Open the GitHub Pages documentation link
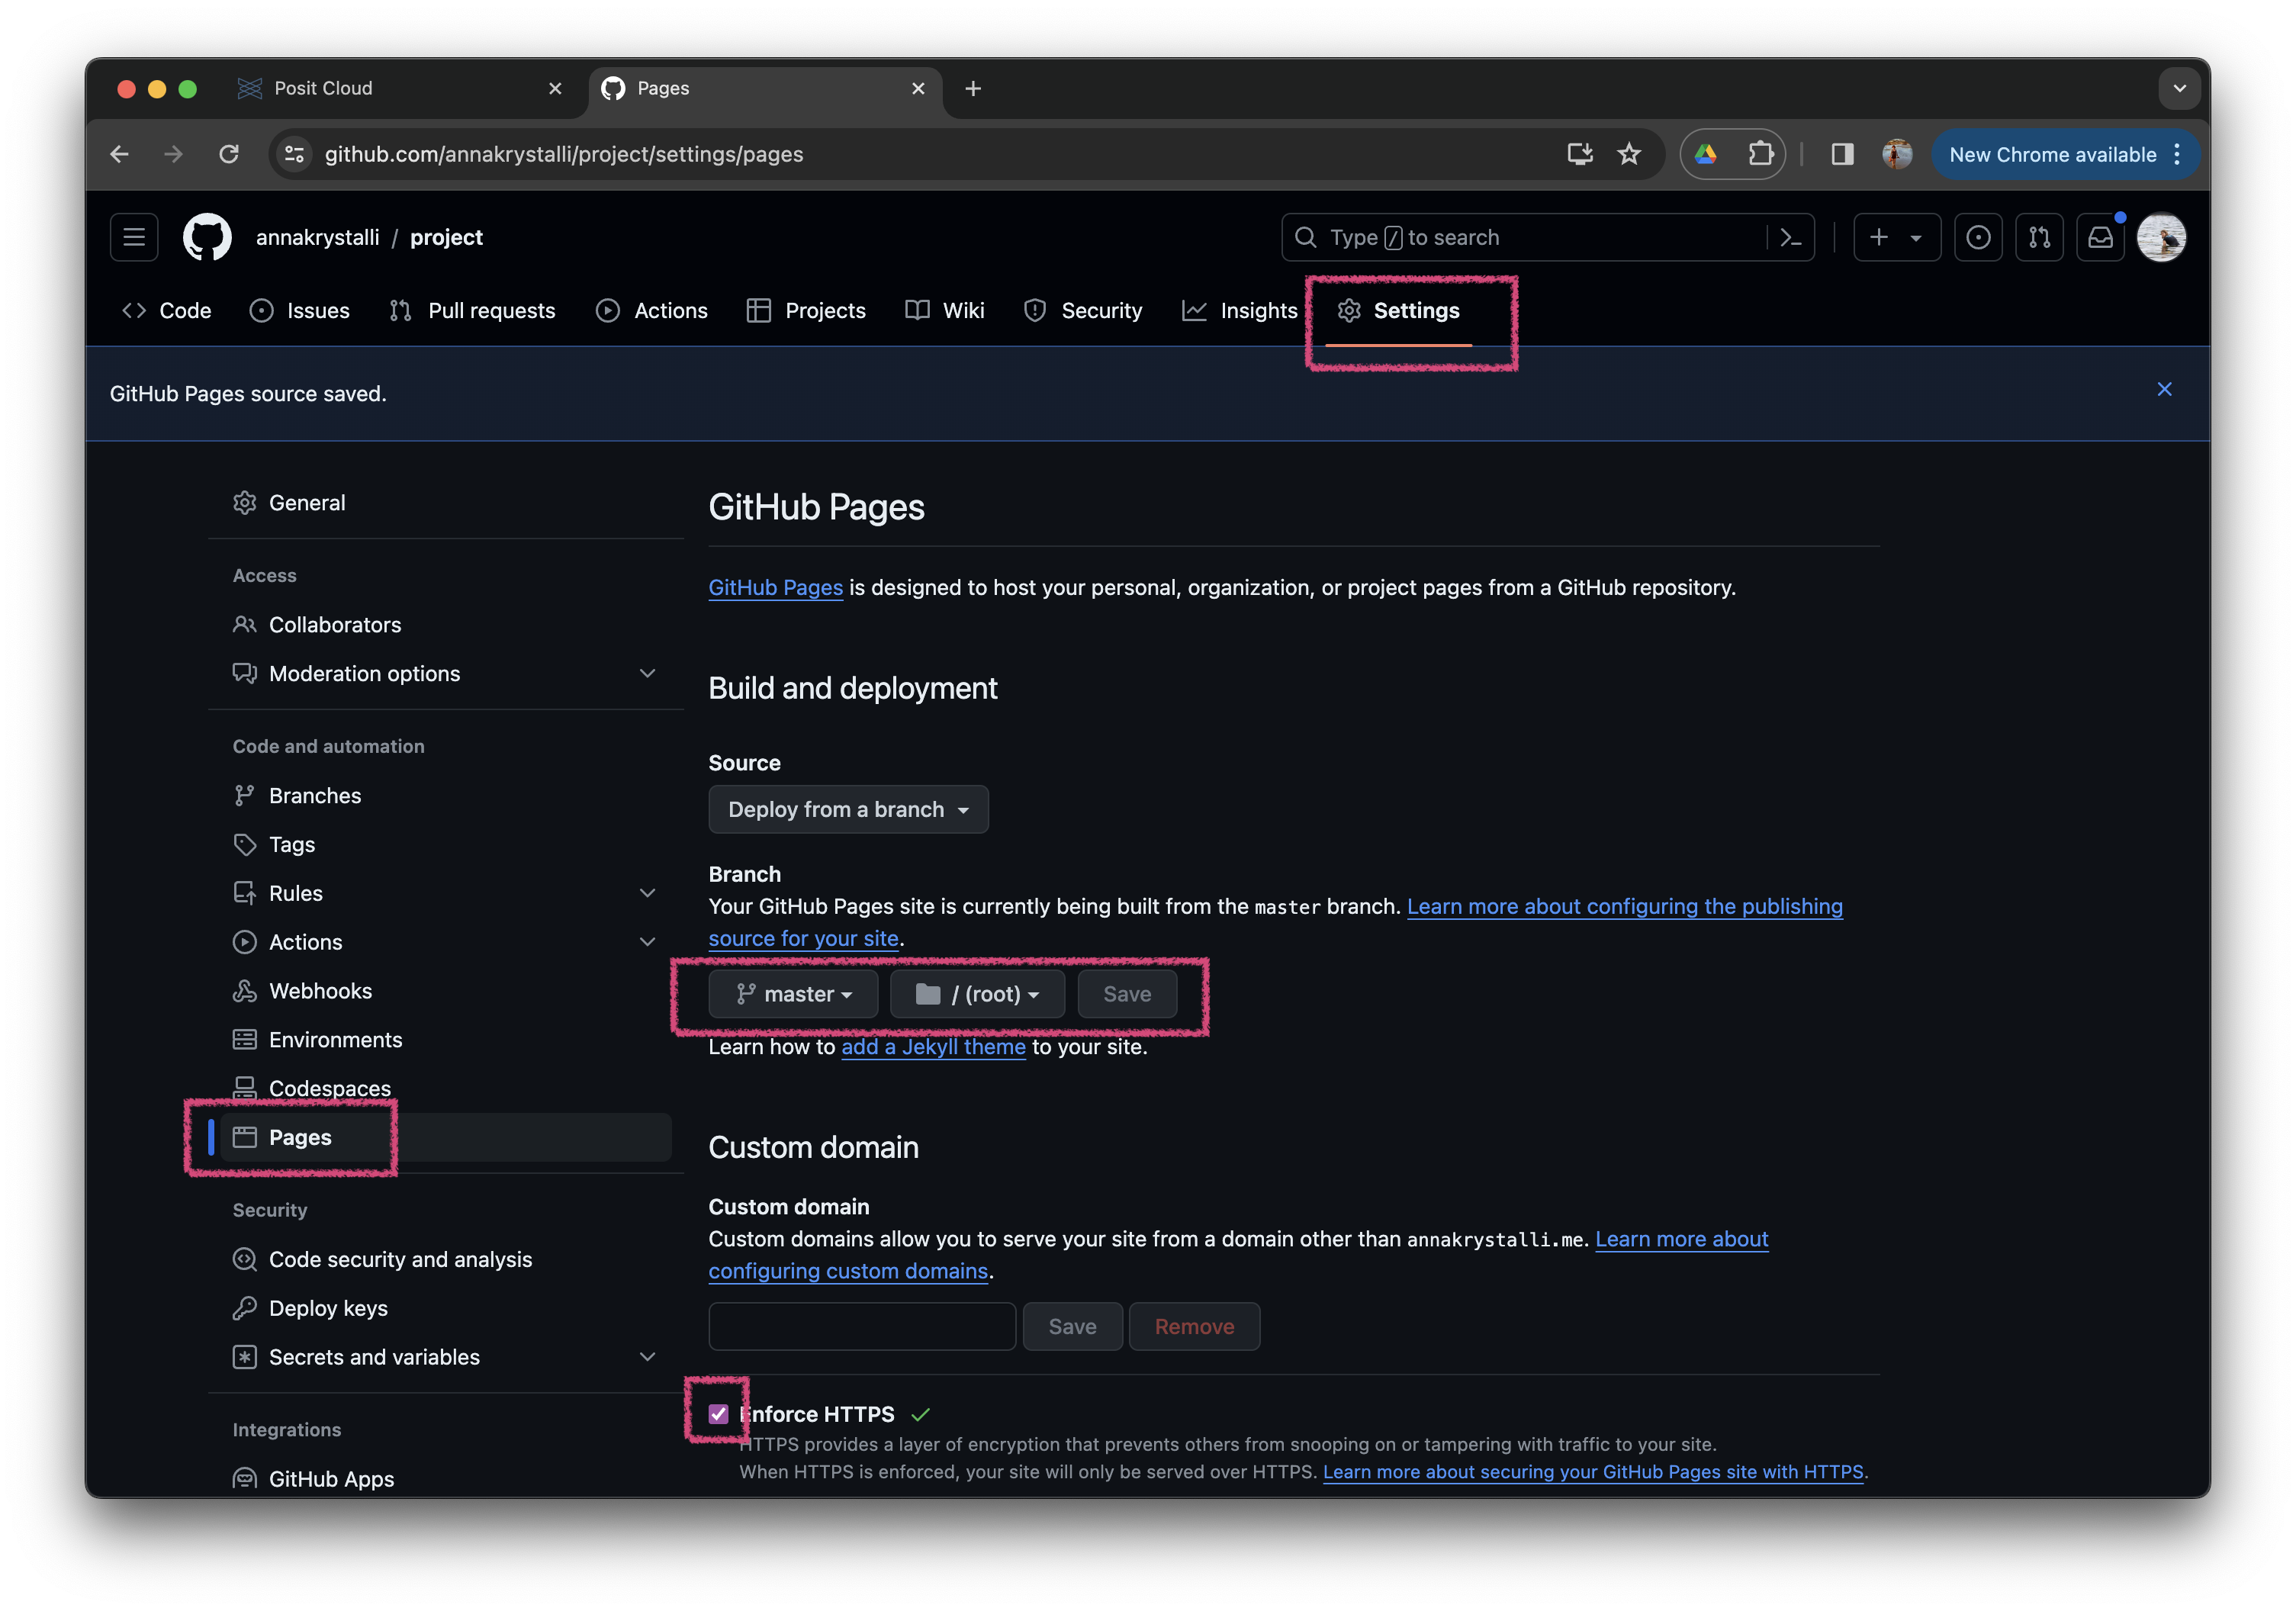The width and height of the screenshot is (2296, 1611). coord(775,588)
